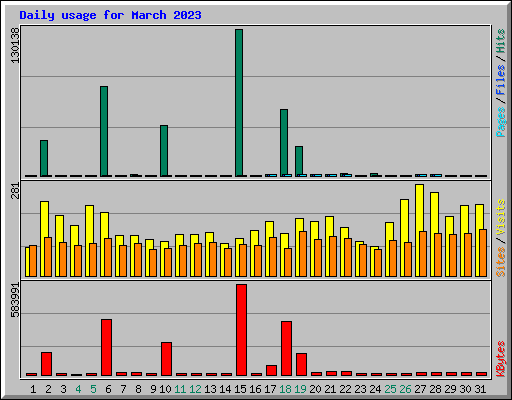Select the green hits bar for day 6
The height and width of the screenshot is (400, 512).
(x=104, y=131)
